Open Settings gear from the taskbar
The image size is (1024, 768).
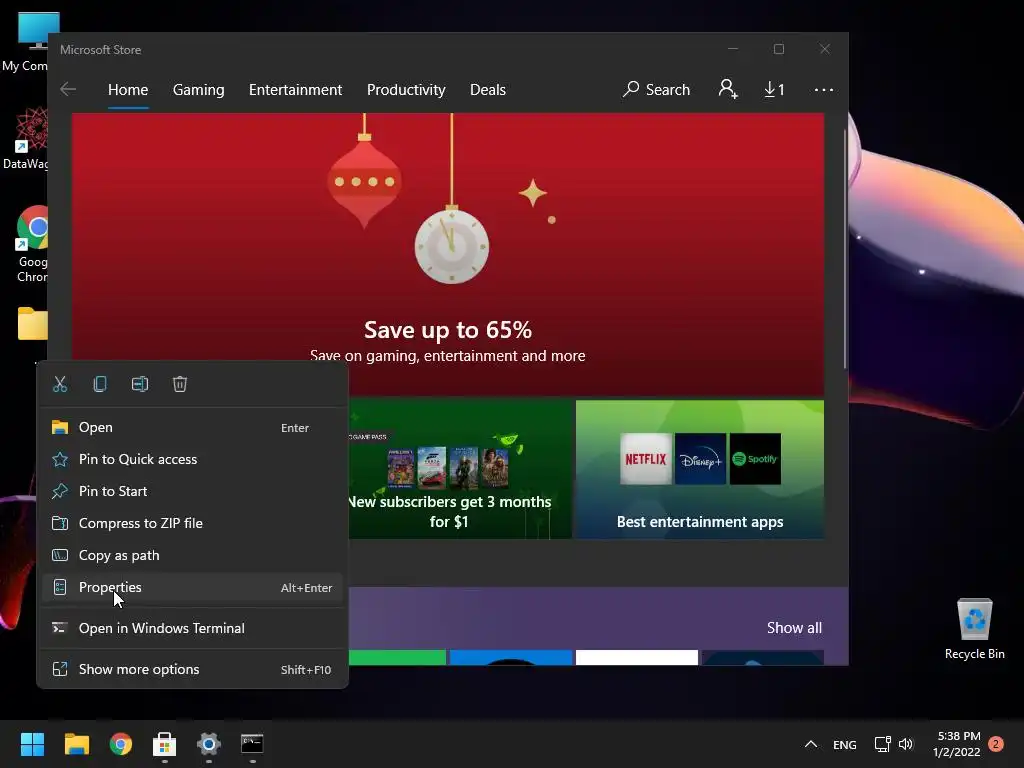209,744
